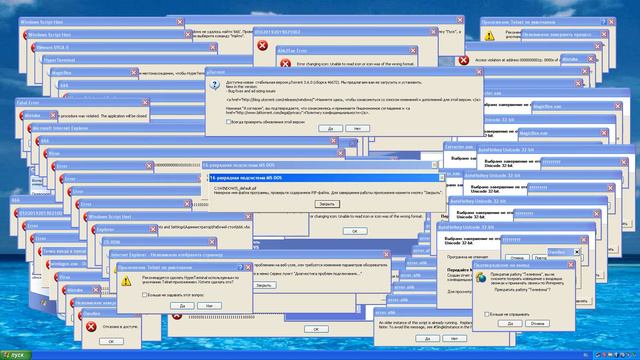Click Повтор in the ???????? dialog
The image size is (640, 360).
(540, 258)
